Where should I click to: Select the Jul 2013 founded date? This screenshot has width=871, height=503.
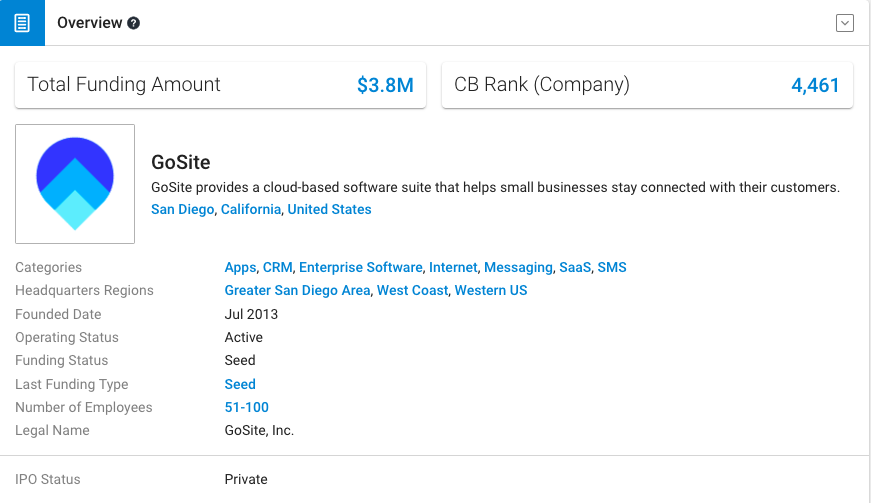[x=251, y=314]
